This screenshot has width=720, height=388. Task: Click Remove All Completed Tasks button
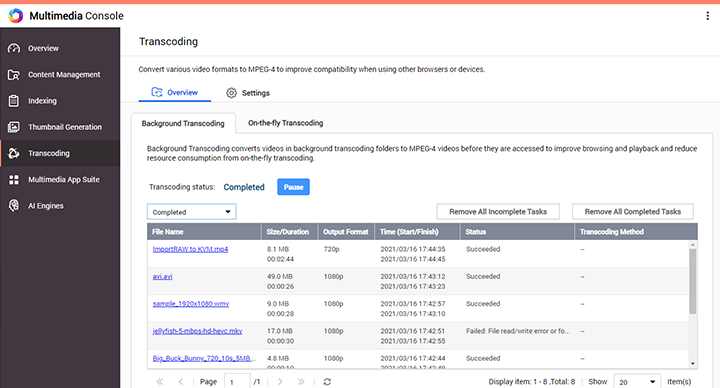tap(633, 212)
